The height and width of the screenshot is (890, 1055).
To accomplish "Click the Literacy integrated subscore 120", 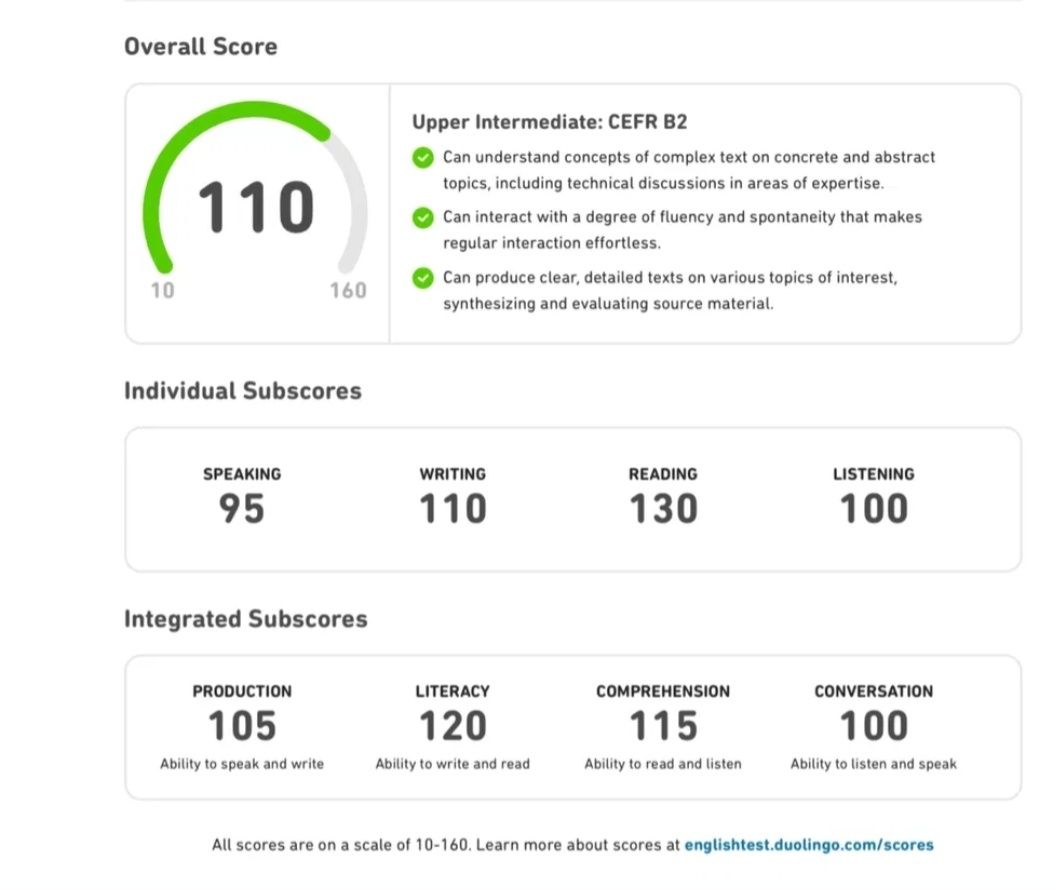I will pos(452,727).
